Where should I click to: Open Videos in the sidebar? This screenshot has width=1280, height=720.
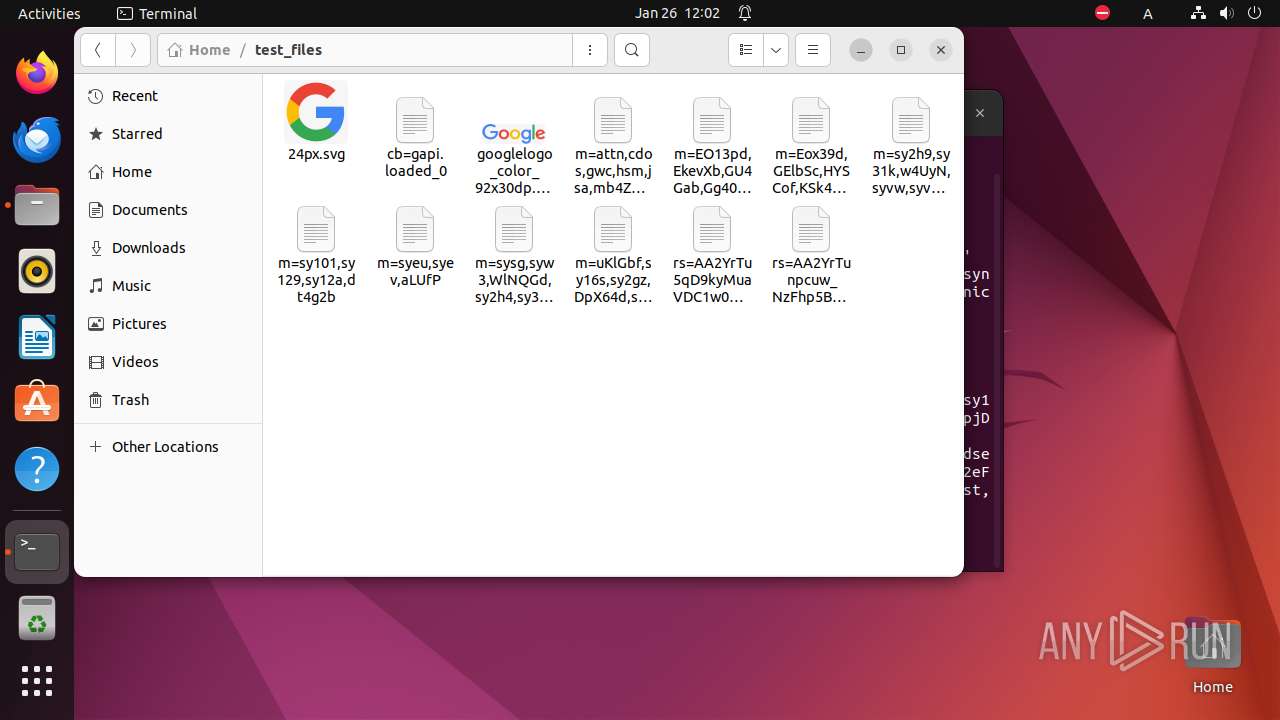pyautogui.click(x=168, y=362)
